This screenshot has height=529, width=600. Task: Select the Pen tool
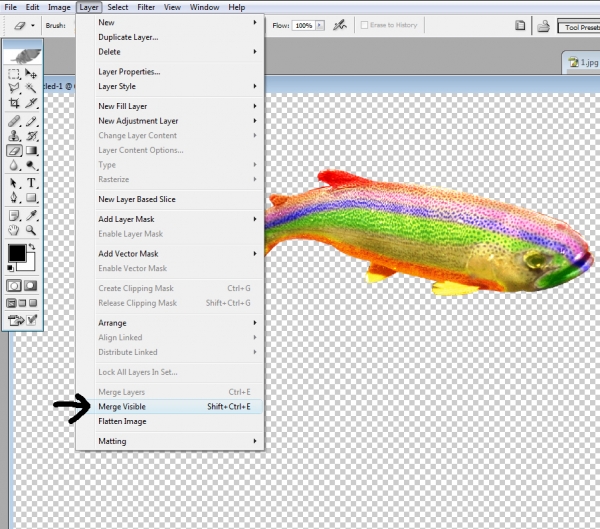(x=14, y=198)
